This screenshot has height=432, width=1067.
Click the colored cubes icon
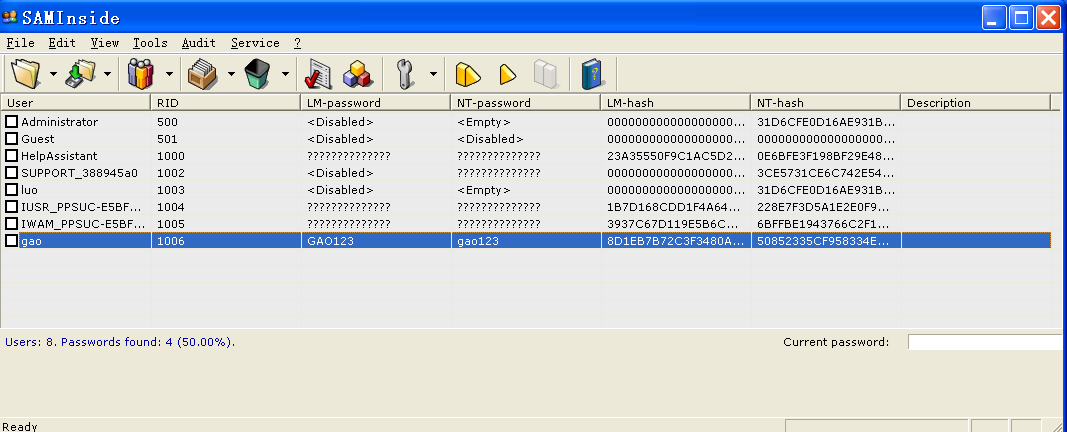[356, 73]
